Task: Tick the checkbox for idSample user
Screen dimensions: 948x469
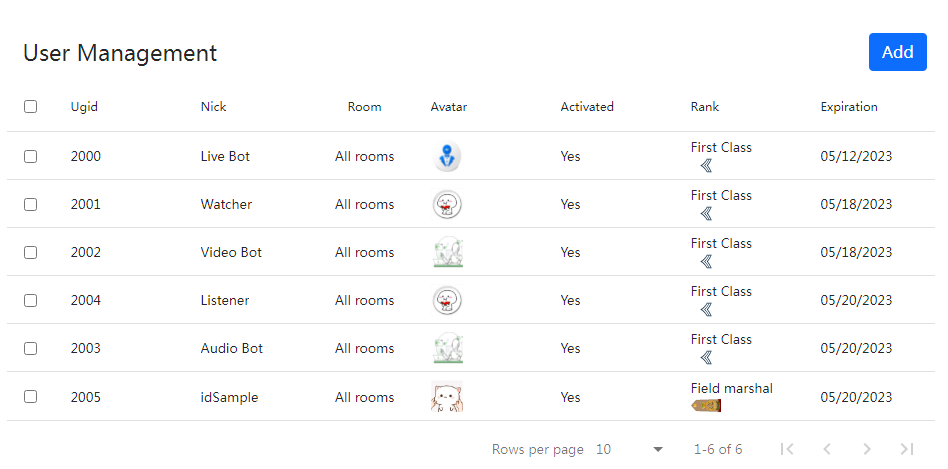Action: [x=30, y=396]
